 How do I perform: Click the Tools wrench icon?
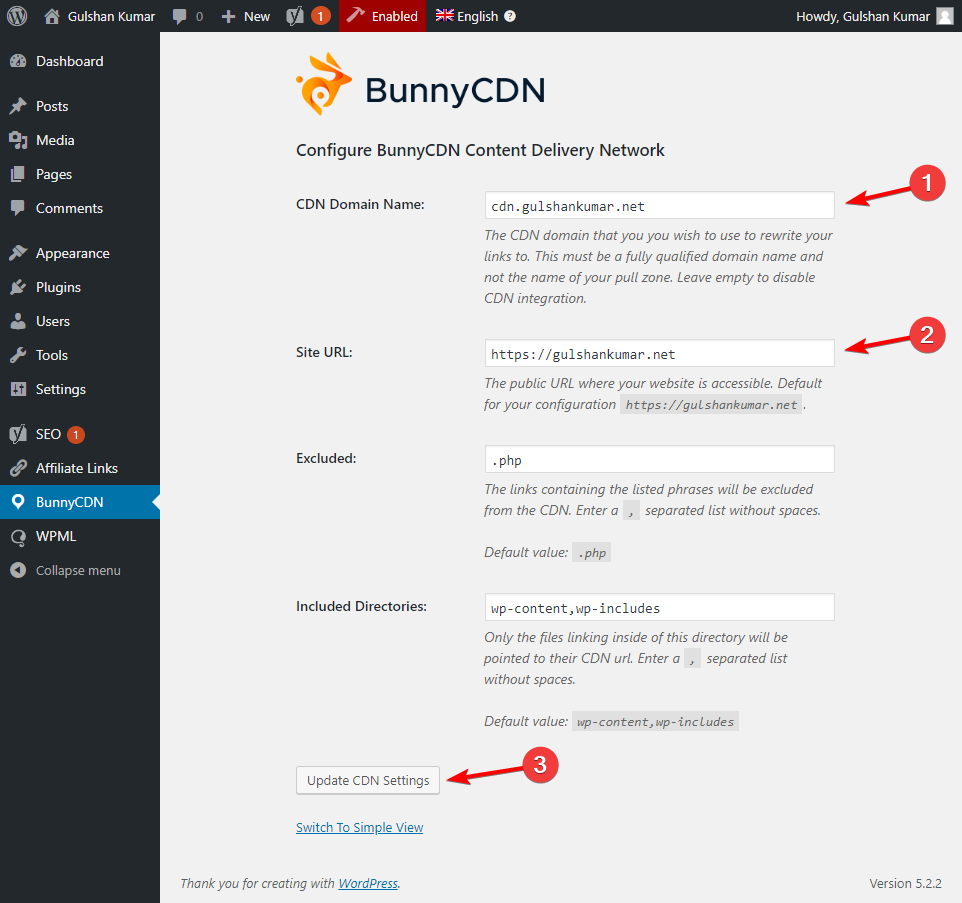[18, 355]
